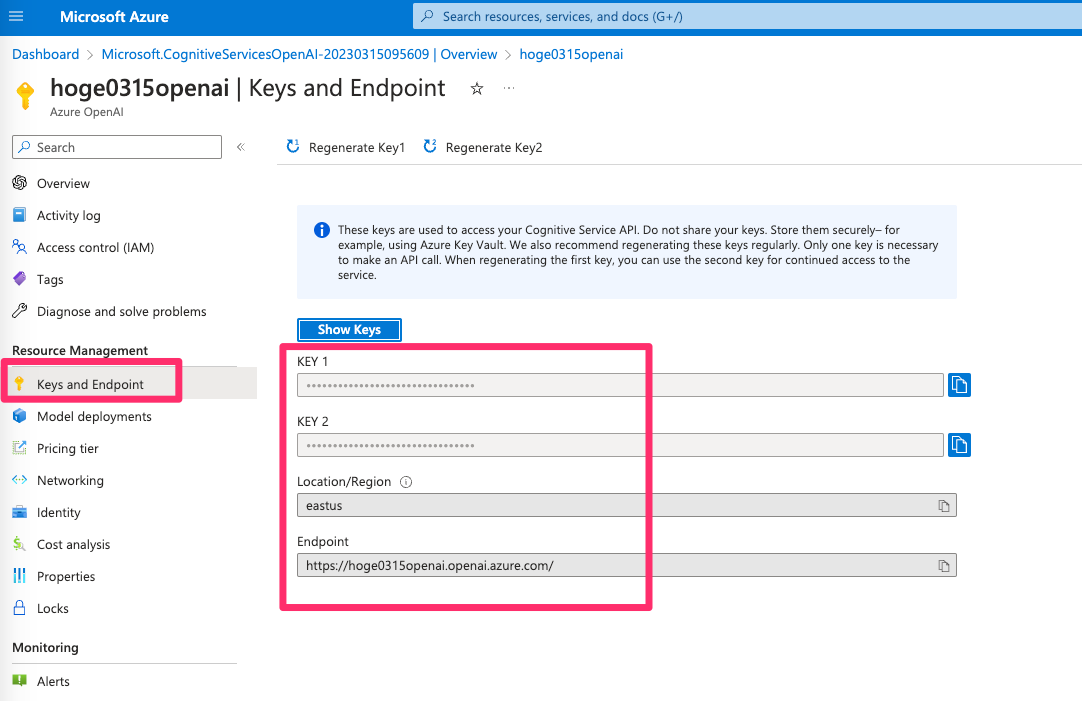Click the Overview OpenAI icon in sidebar
The height and width of the screenshot is (701, 1082).
coord(19,183)
